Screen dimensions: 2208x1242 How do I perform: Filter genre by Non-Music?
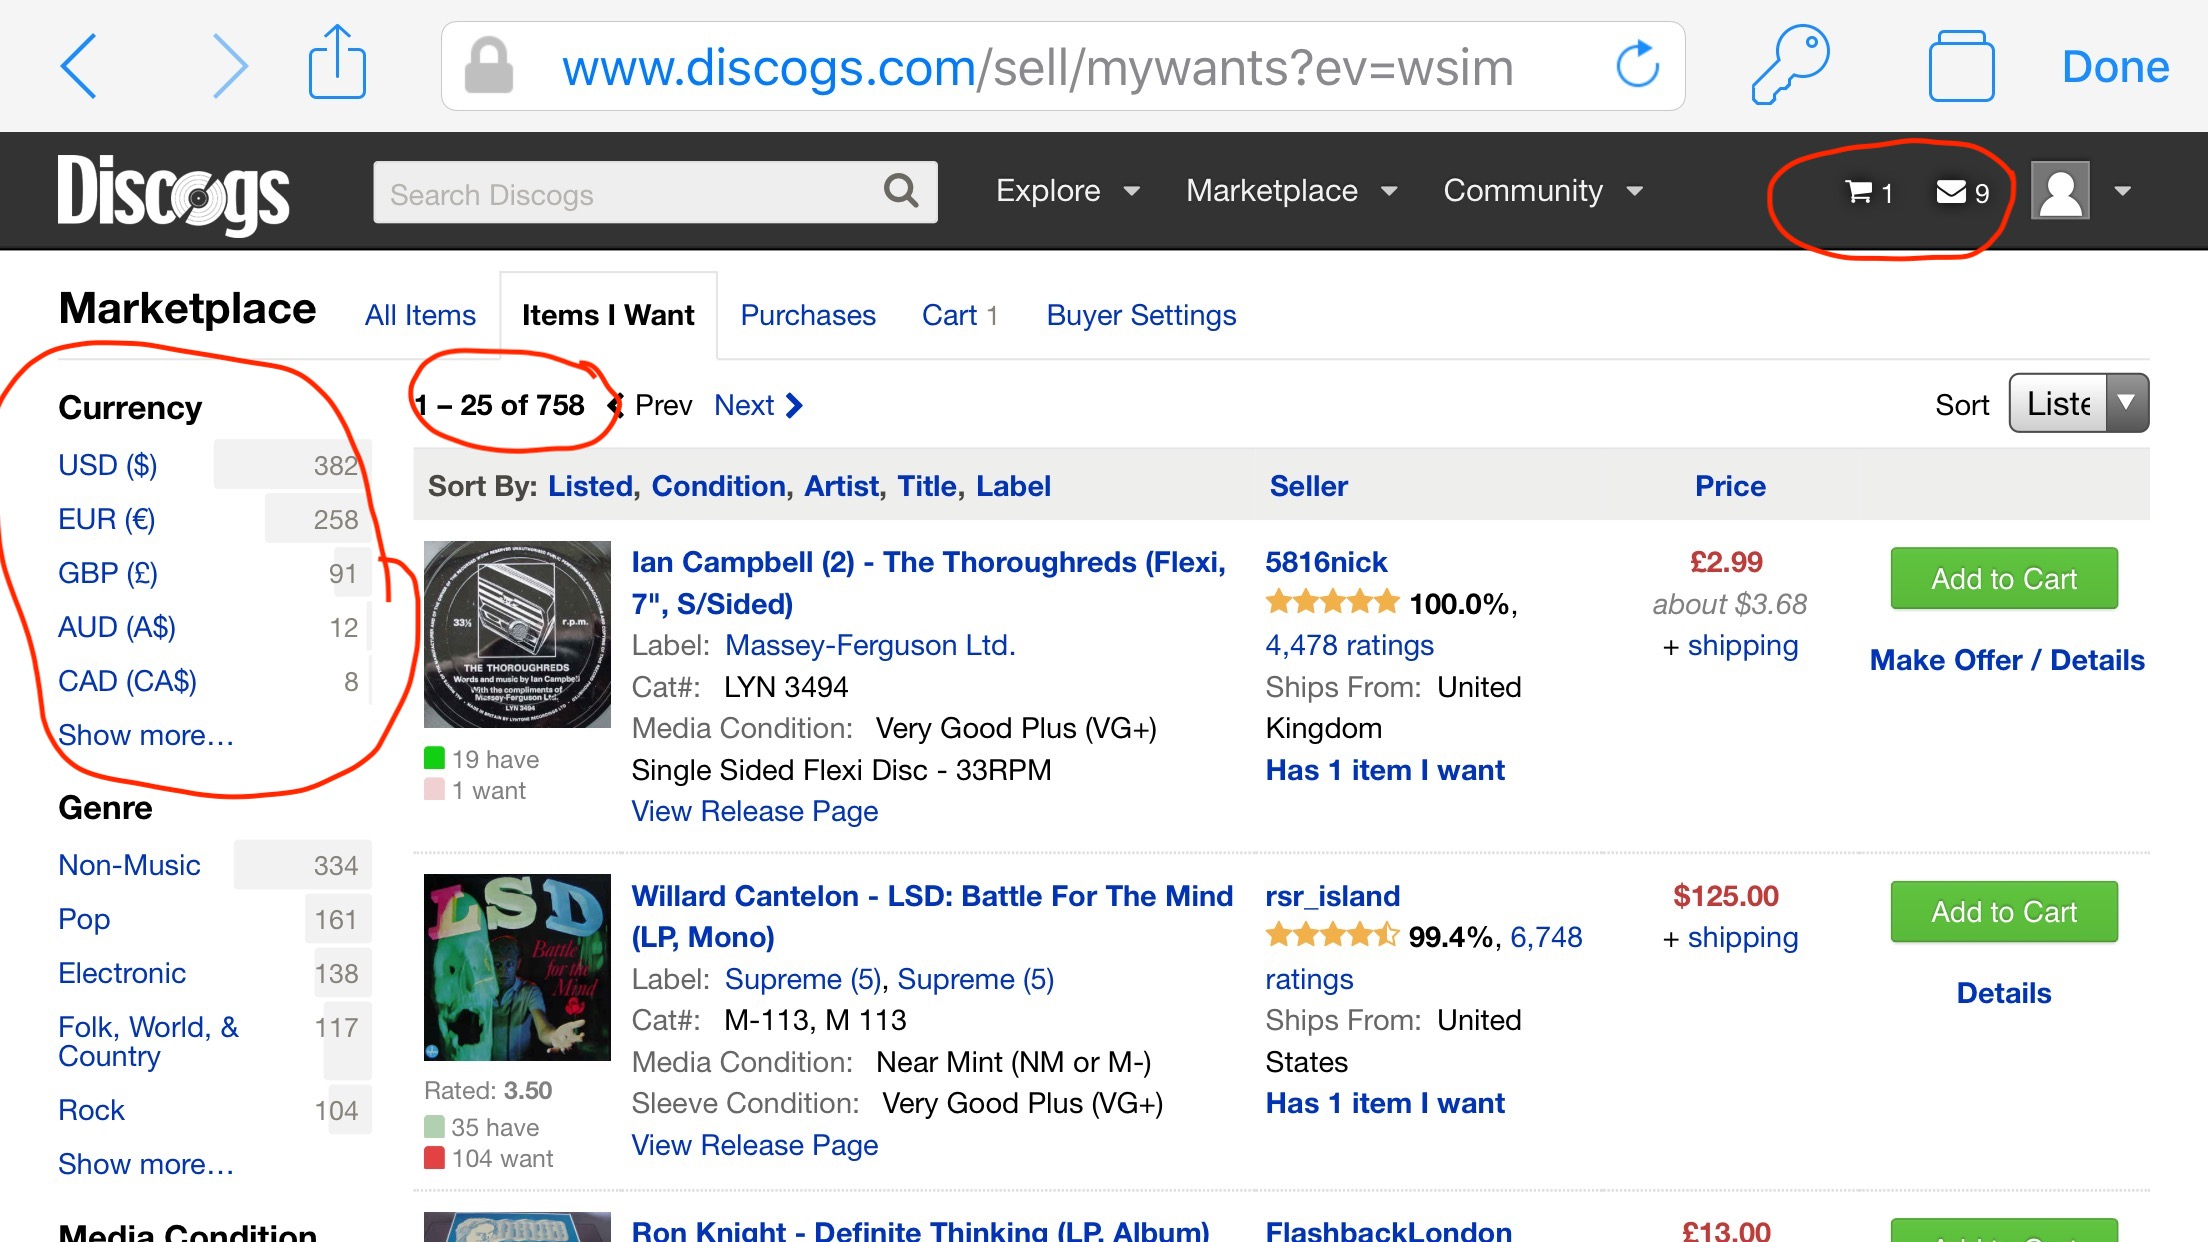[x=129, y=865]
